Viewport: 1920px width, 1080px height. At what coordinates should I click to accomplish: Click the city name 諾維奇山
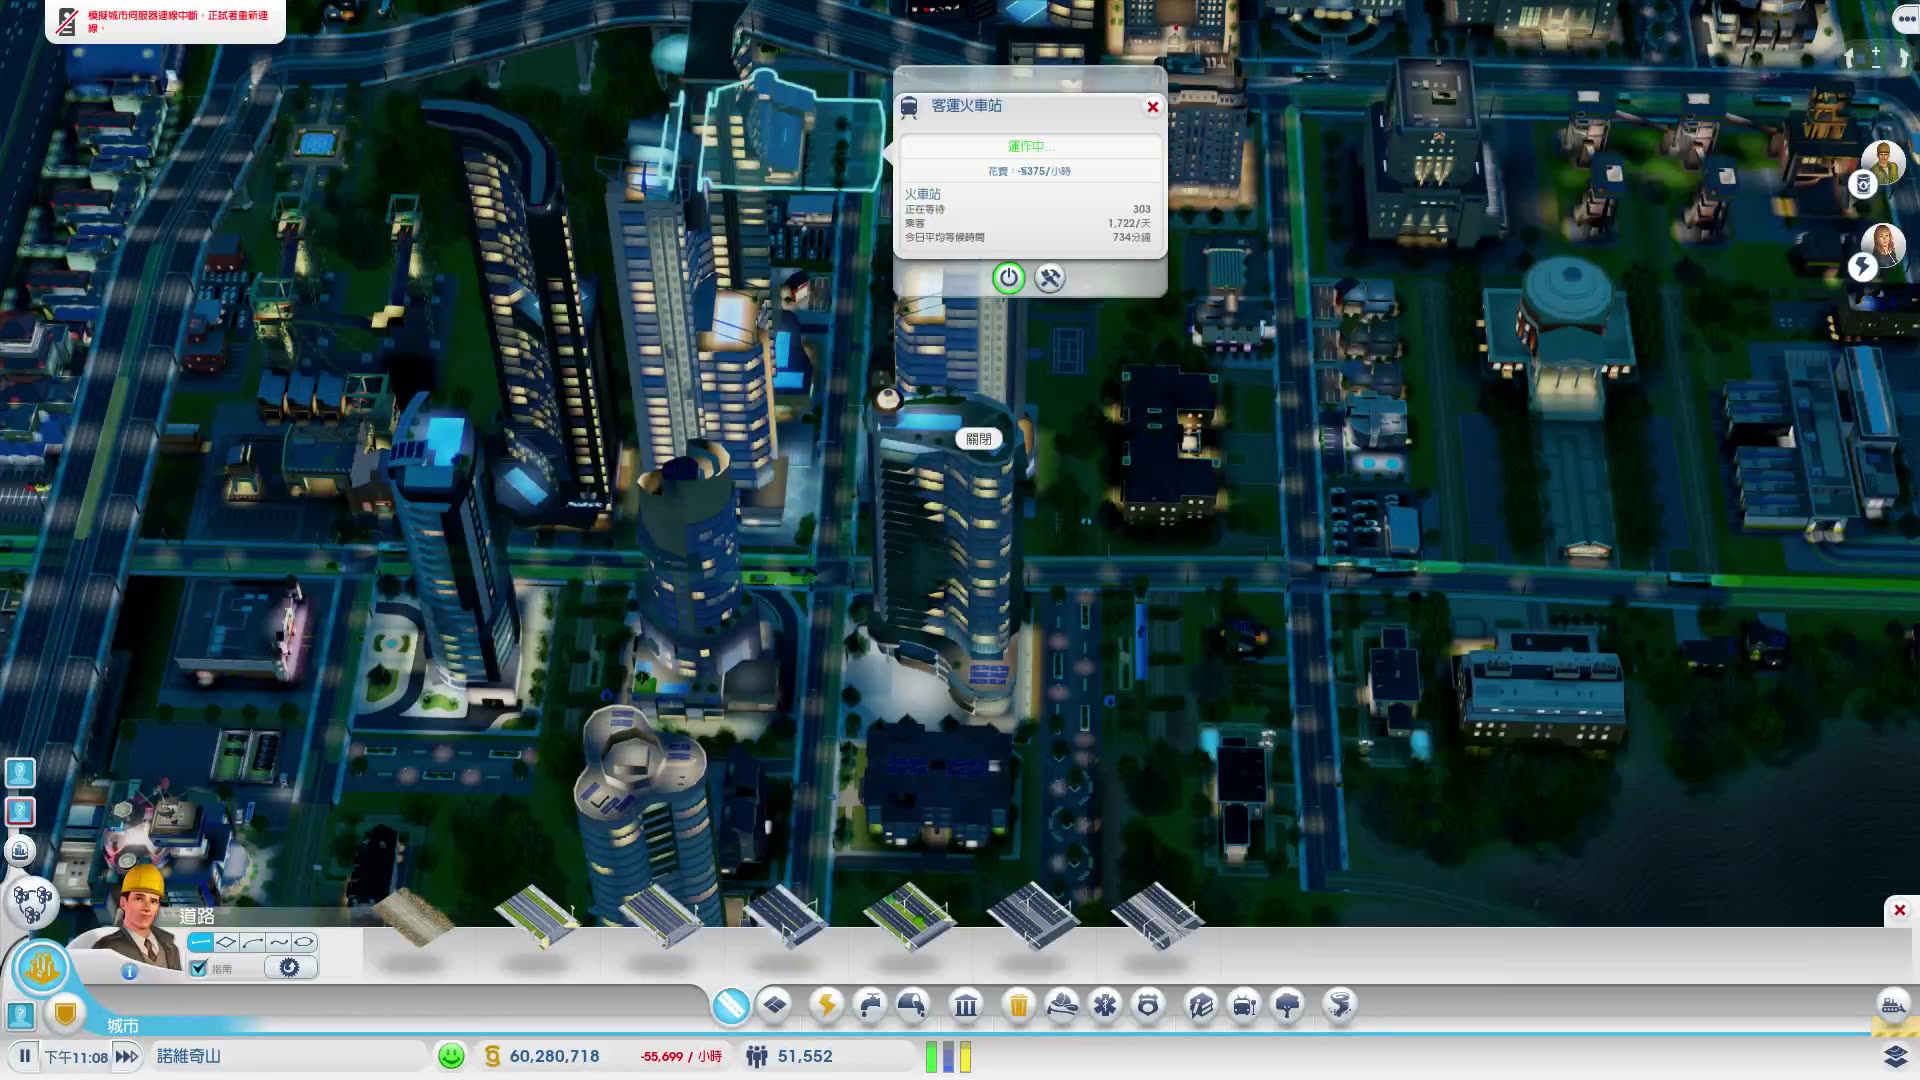(x=189, y=1056)
